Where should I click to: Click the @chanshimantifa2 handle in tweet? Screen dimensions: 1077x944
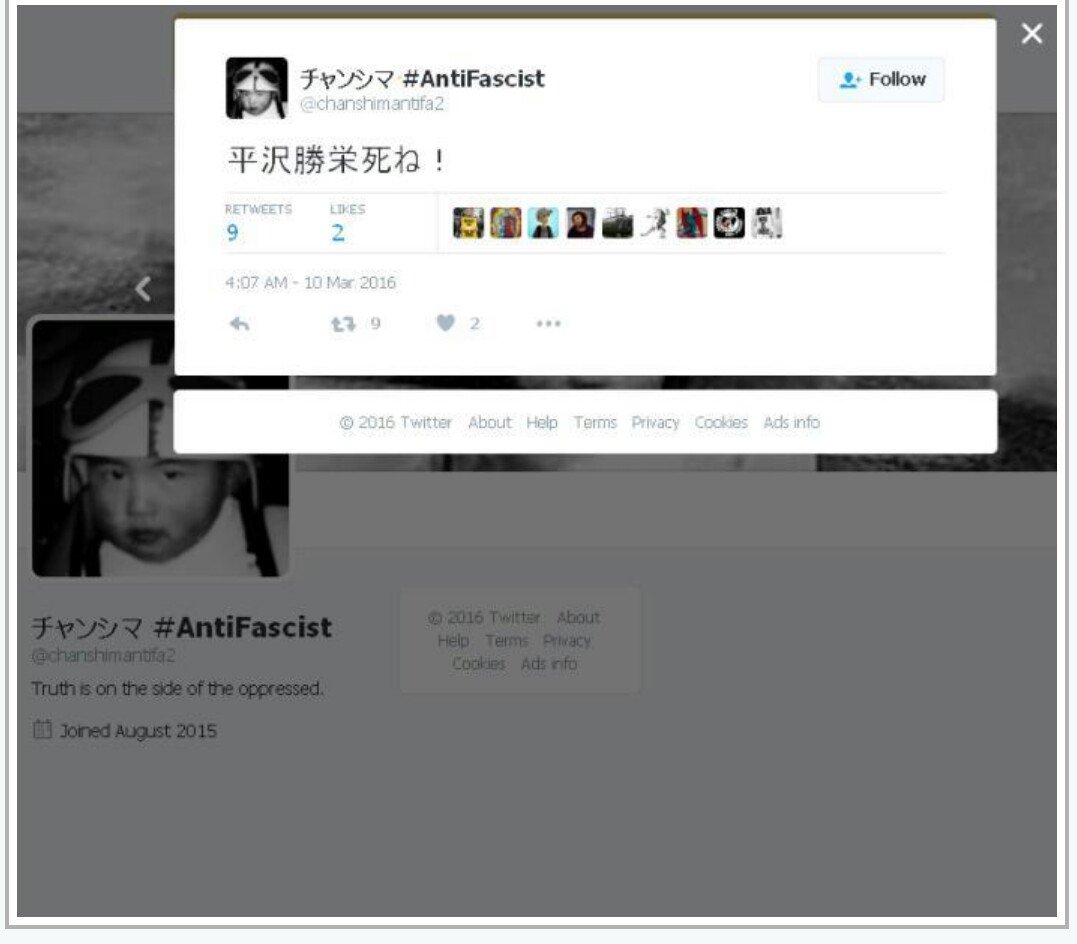coord(372,104)
